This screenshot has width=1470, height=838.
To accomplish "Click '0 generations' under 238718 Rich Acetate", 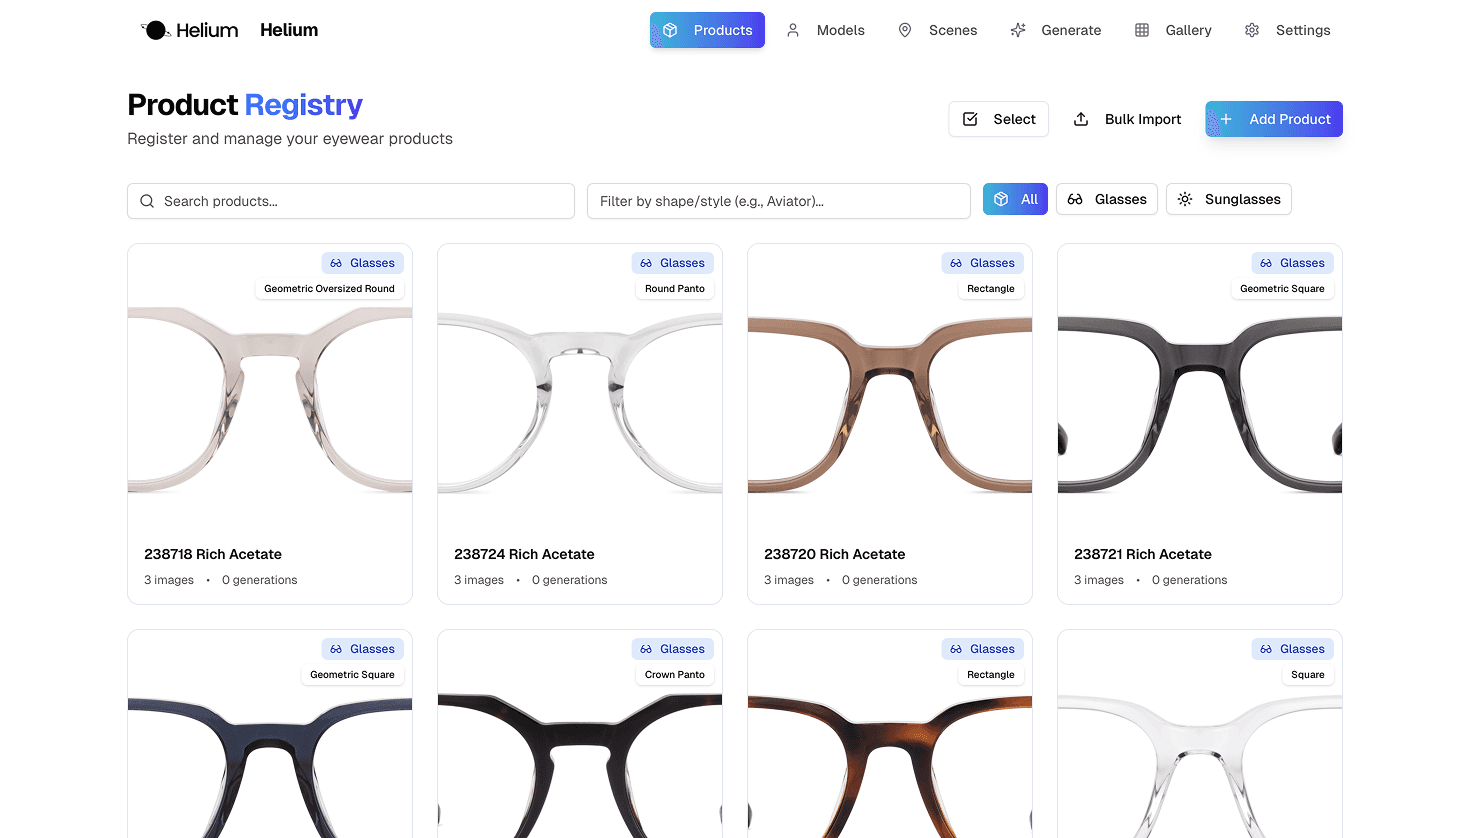I will 260,580.
